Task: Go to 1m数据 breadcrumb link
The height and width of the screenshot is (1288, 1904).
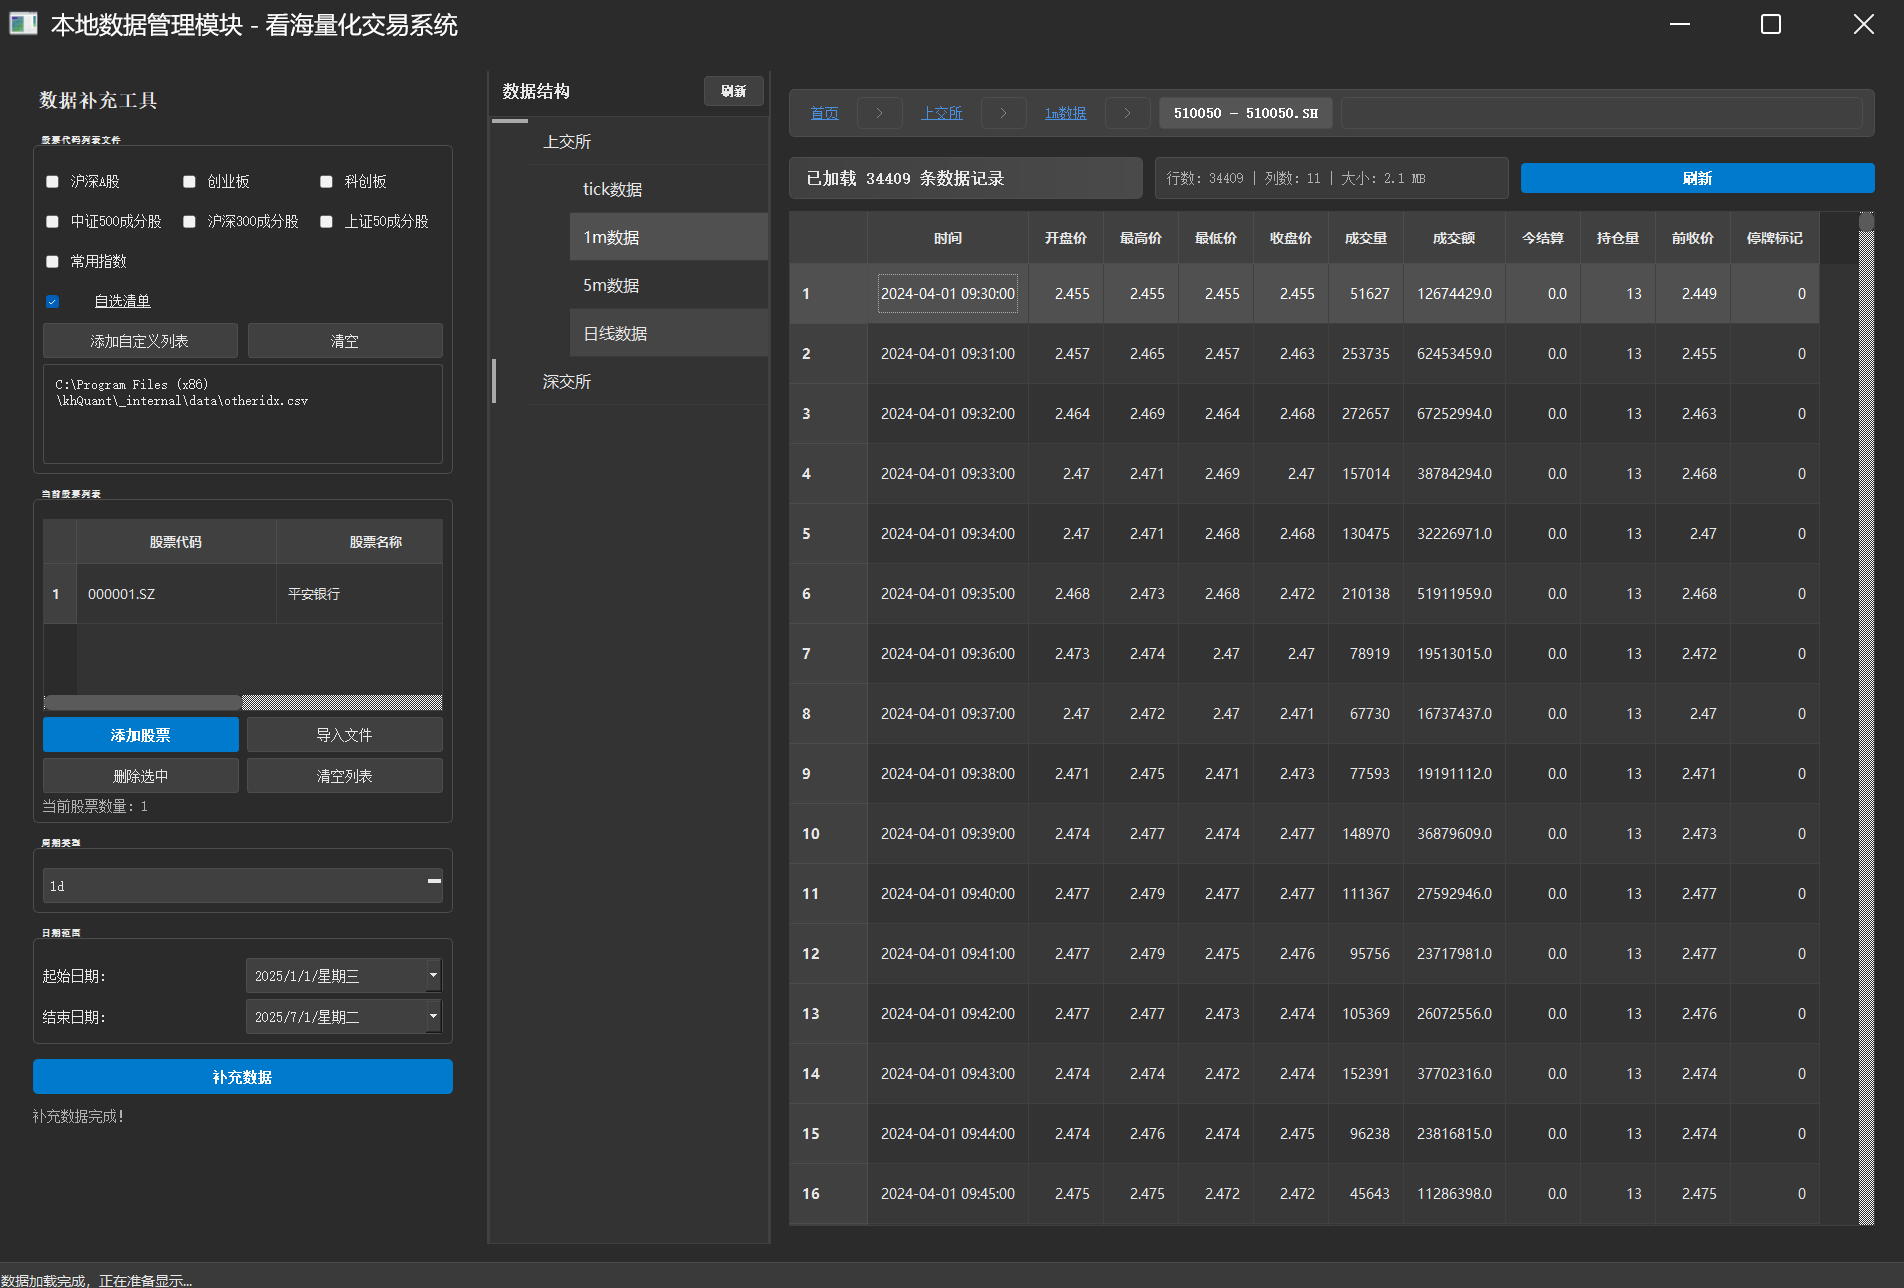Action: point(1065,113)
